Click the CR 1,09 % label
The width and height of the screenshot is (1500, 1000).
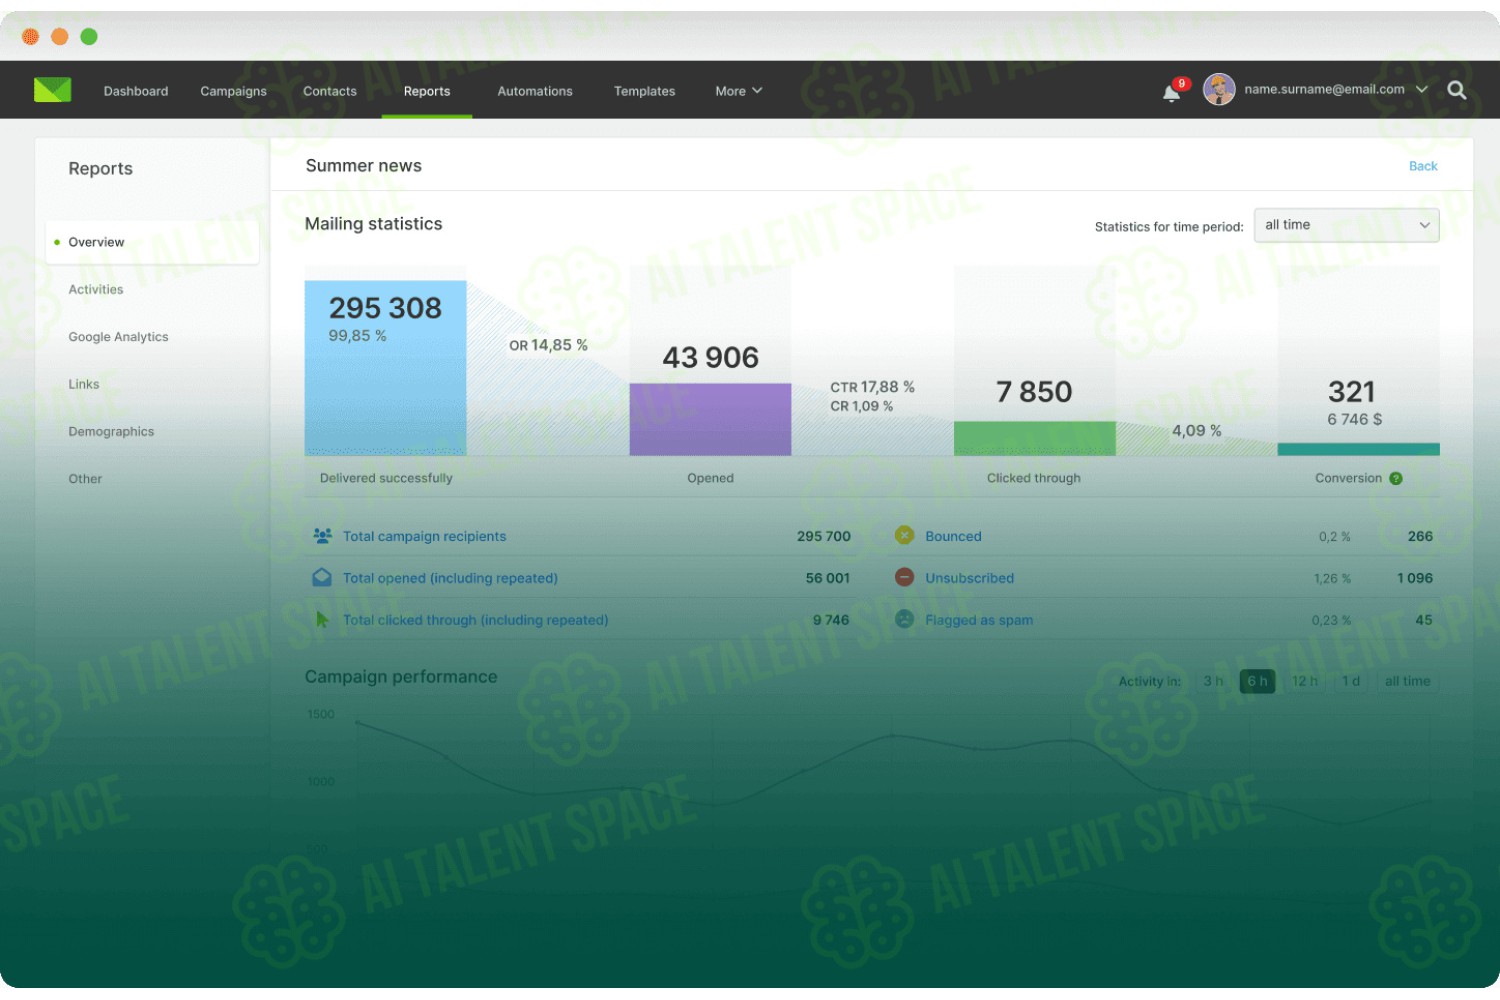861,406
